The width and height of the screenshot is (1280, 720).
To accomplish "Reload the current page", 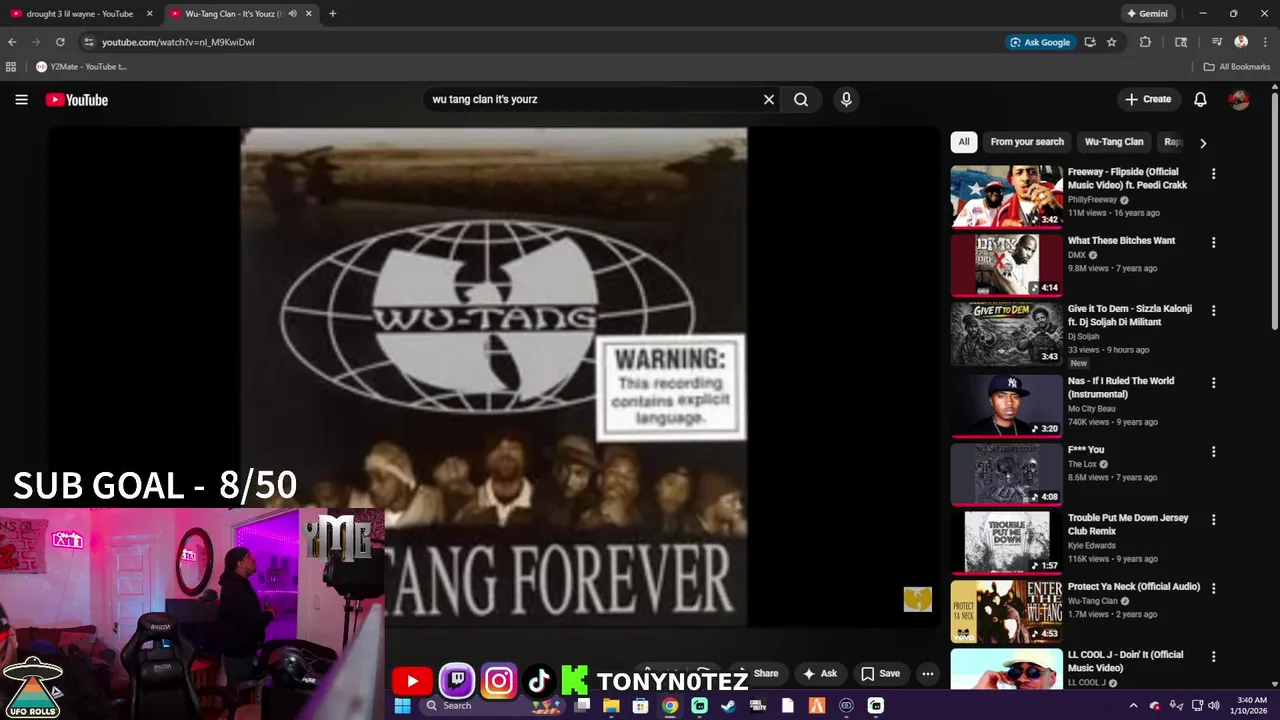I will coord(60,42).
